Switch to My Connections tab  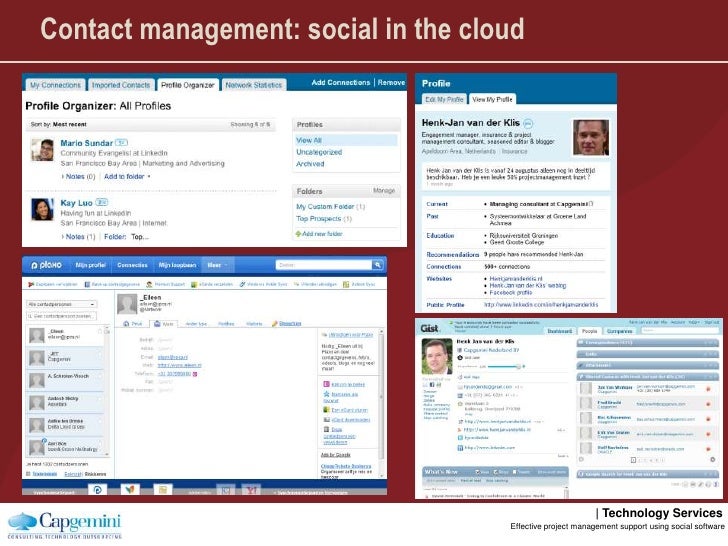coord(55,85)
